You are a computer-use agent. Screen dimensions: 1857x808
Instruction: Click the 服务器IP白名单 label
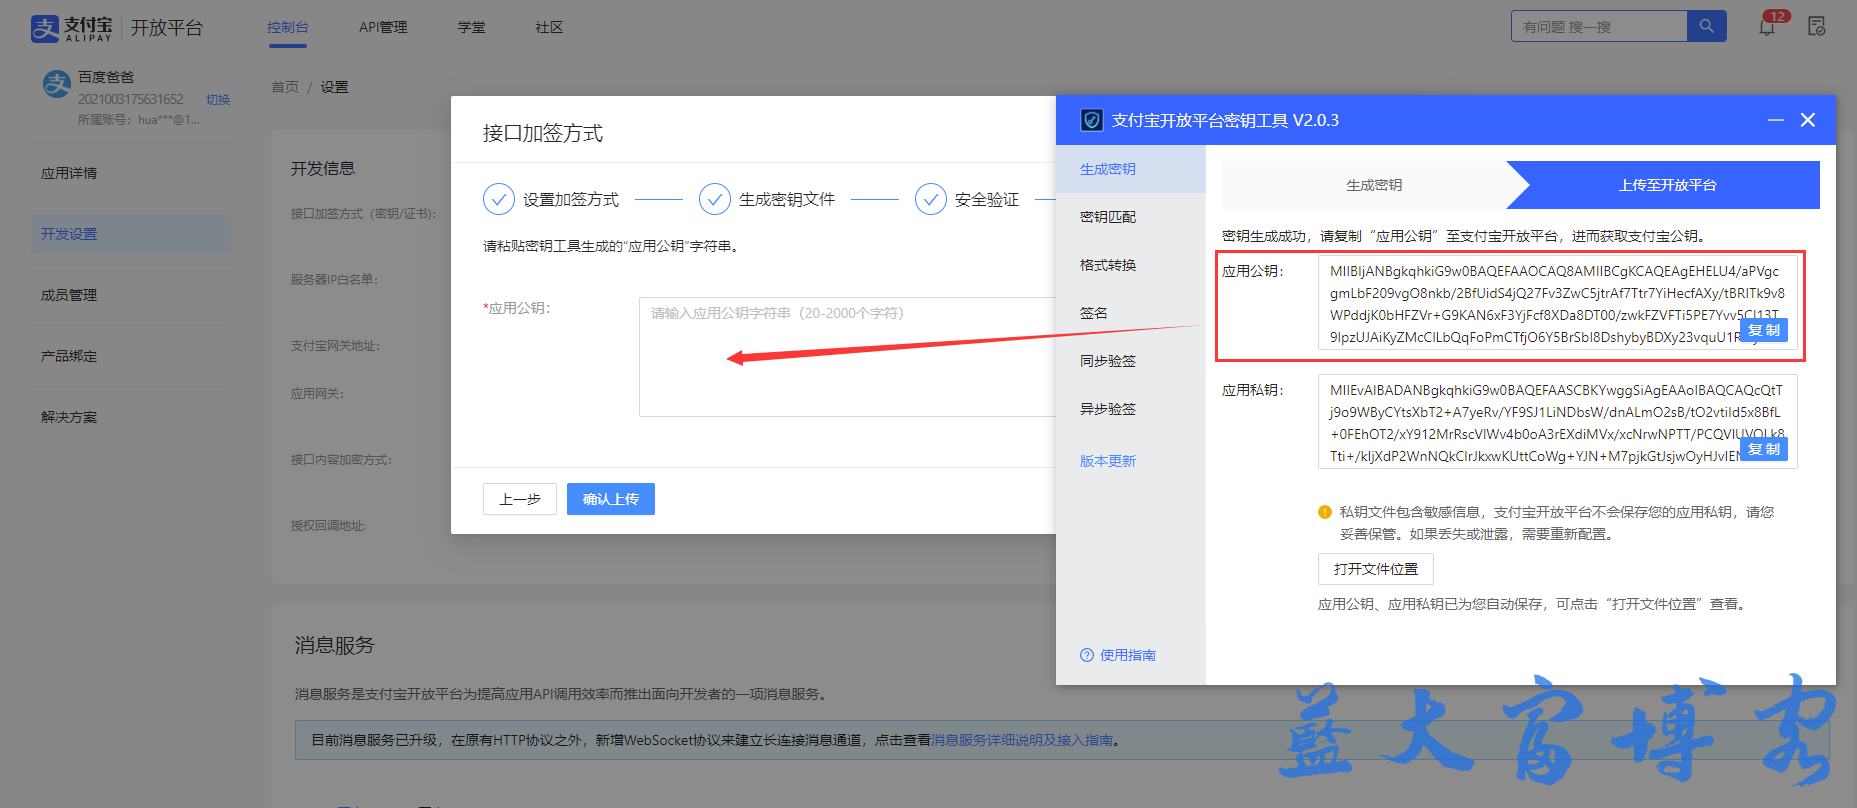click(x=334, y=279)
